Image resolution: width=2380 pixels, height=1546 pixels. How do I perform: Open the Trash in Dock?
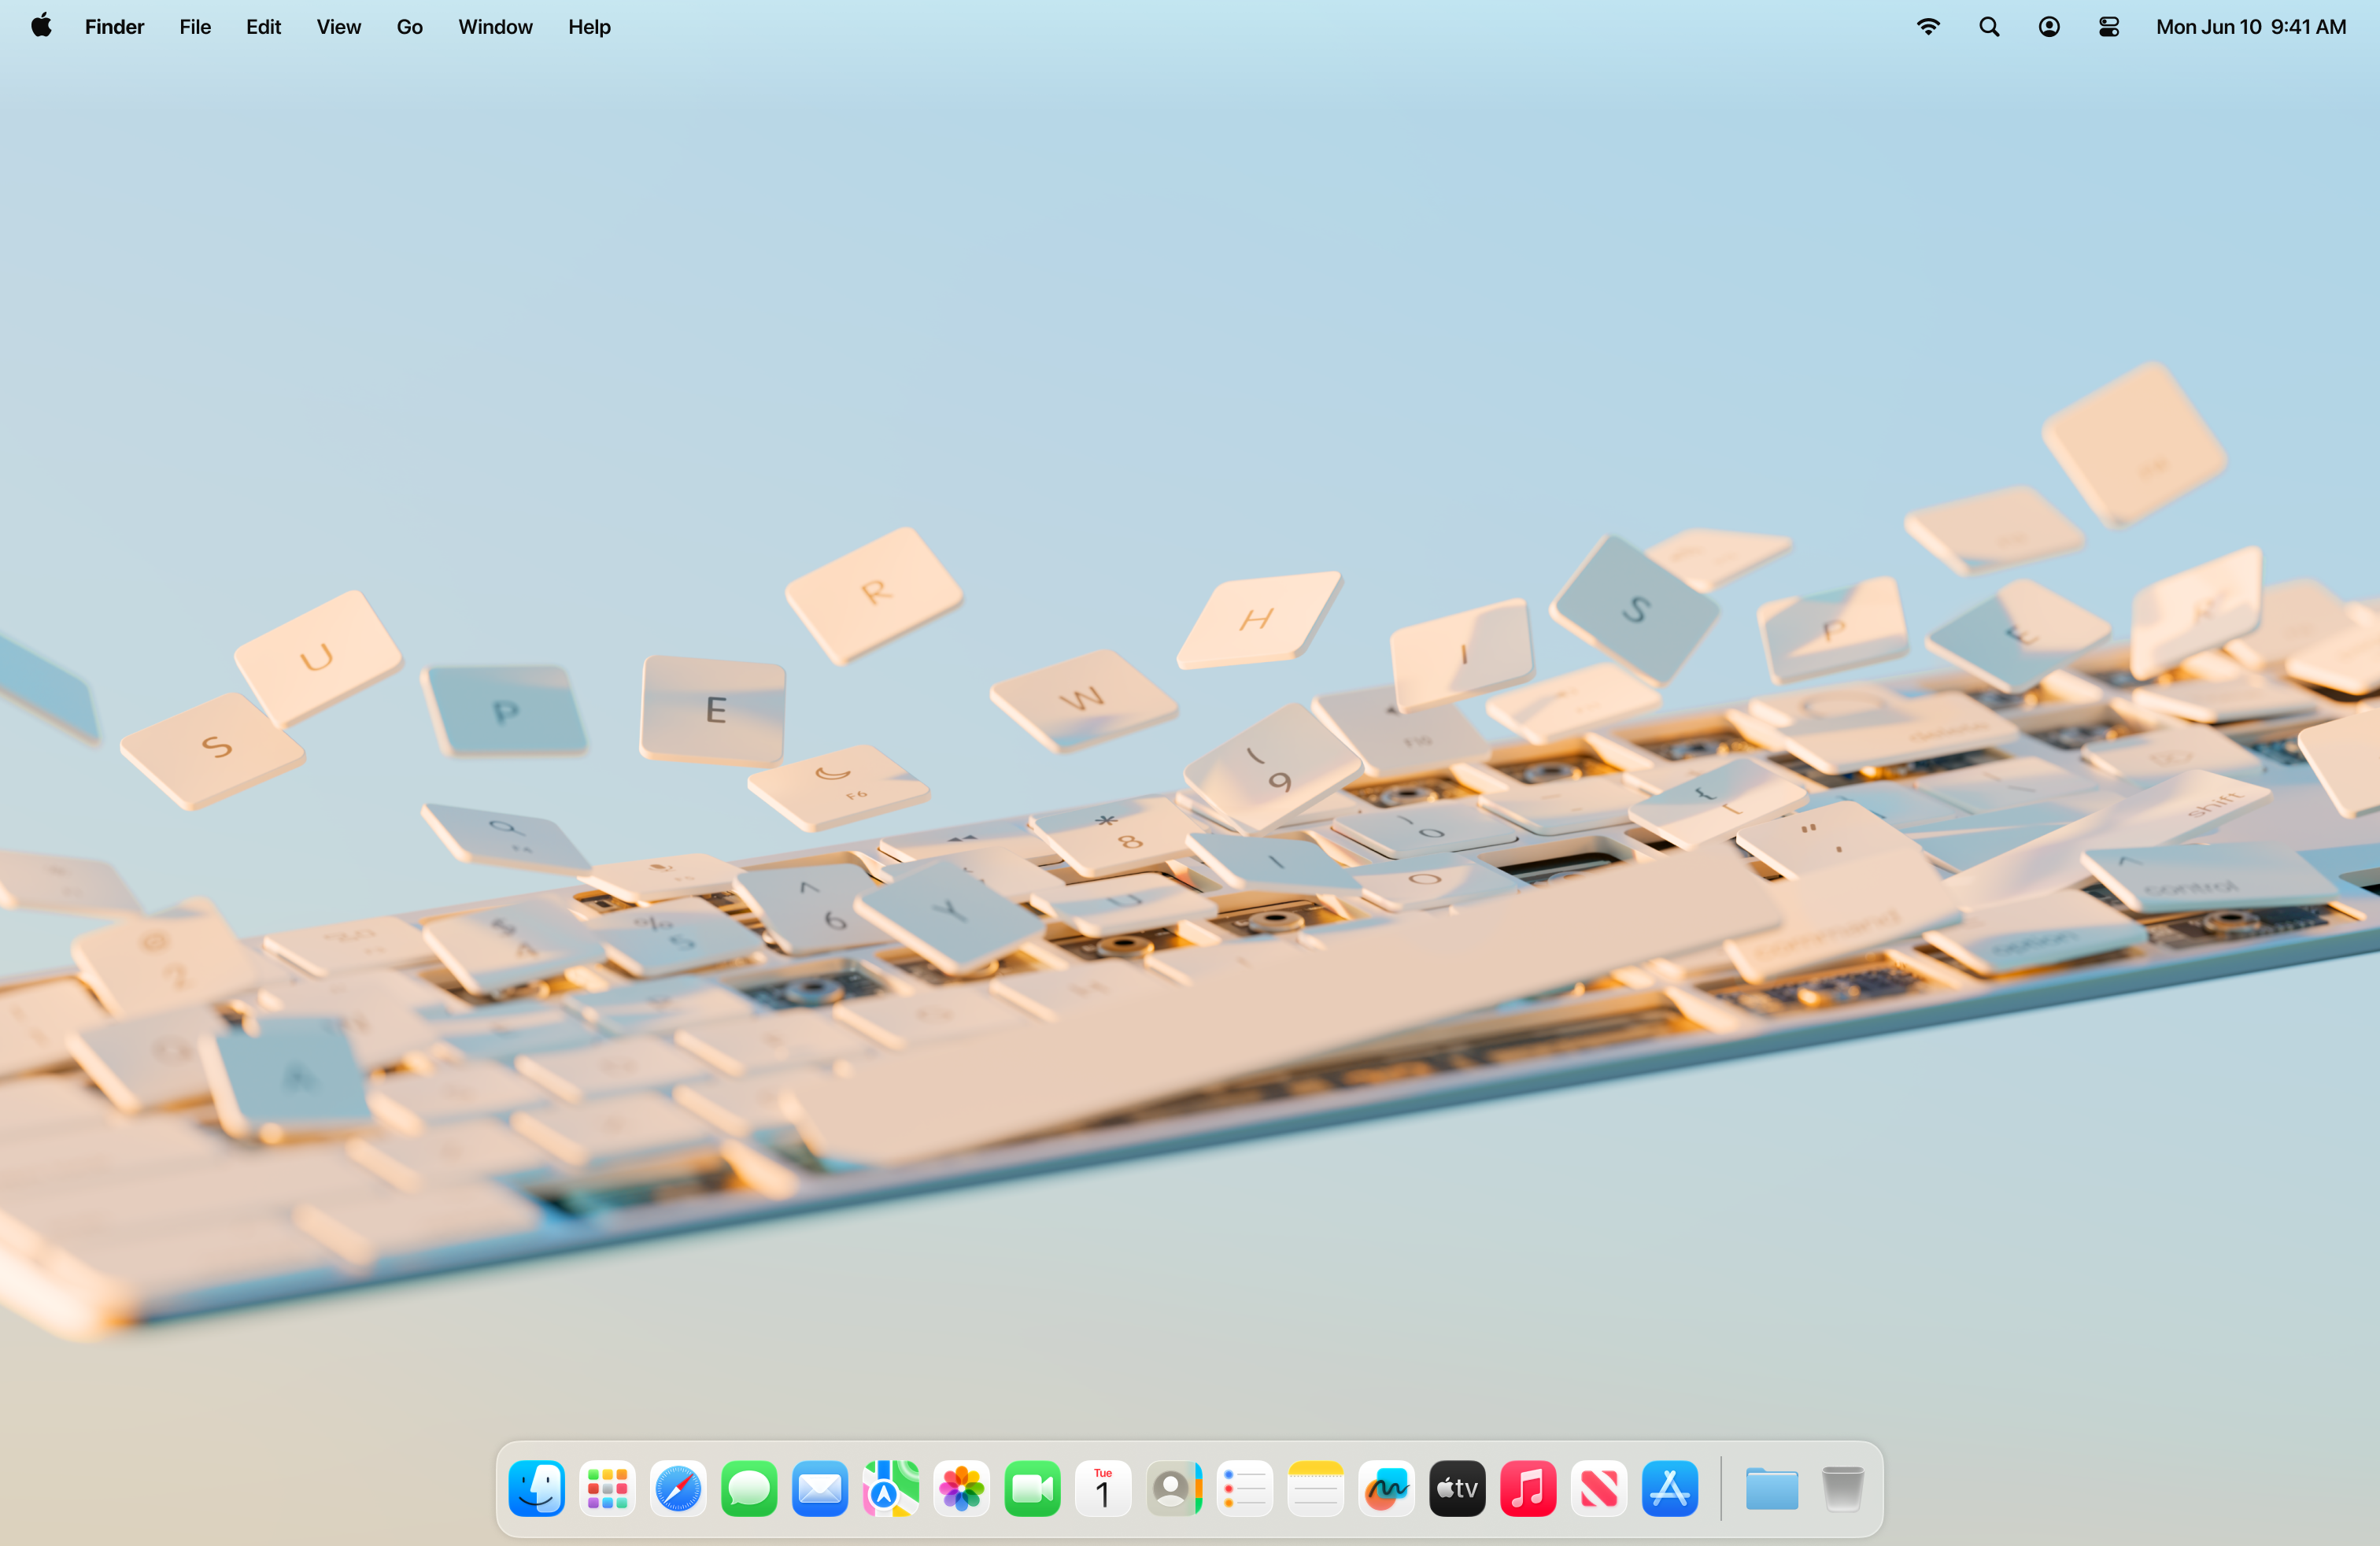(x=1842, y=1489)
